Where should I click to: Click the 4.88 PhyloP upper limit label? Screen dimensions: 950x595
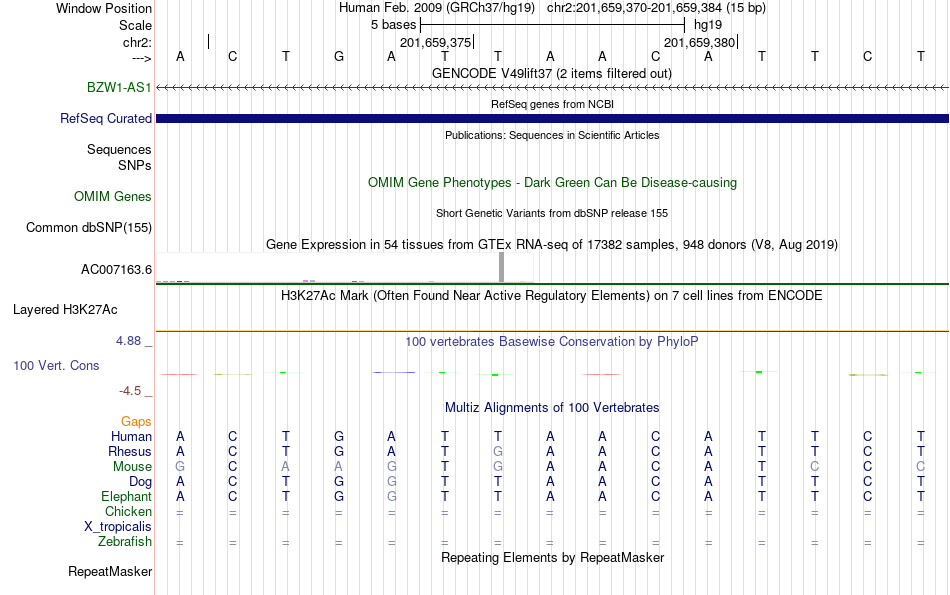(x=128, y=341)
